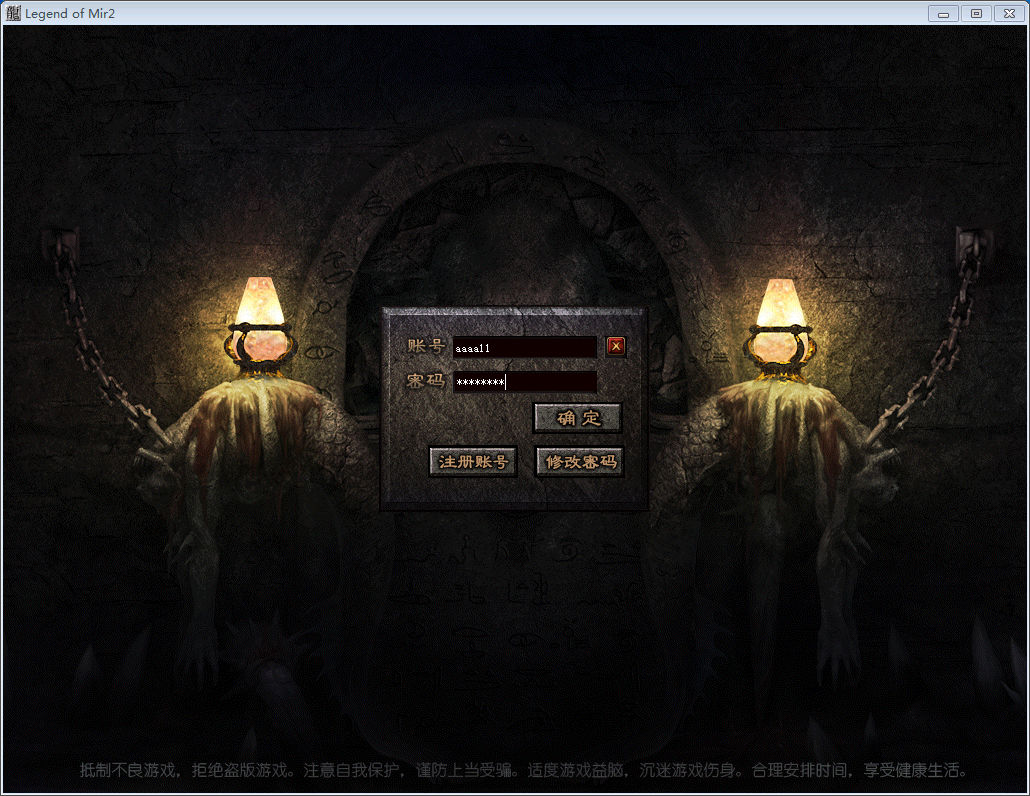The image size is (1030, 796).
Task: Click the glowing lamp on the left
Action: (x=260, y=320)
